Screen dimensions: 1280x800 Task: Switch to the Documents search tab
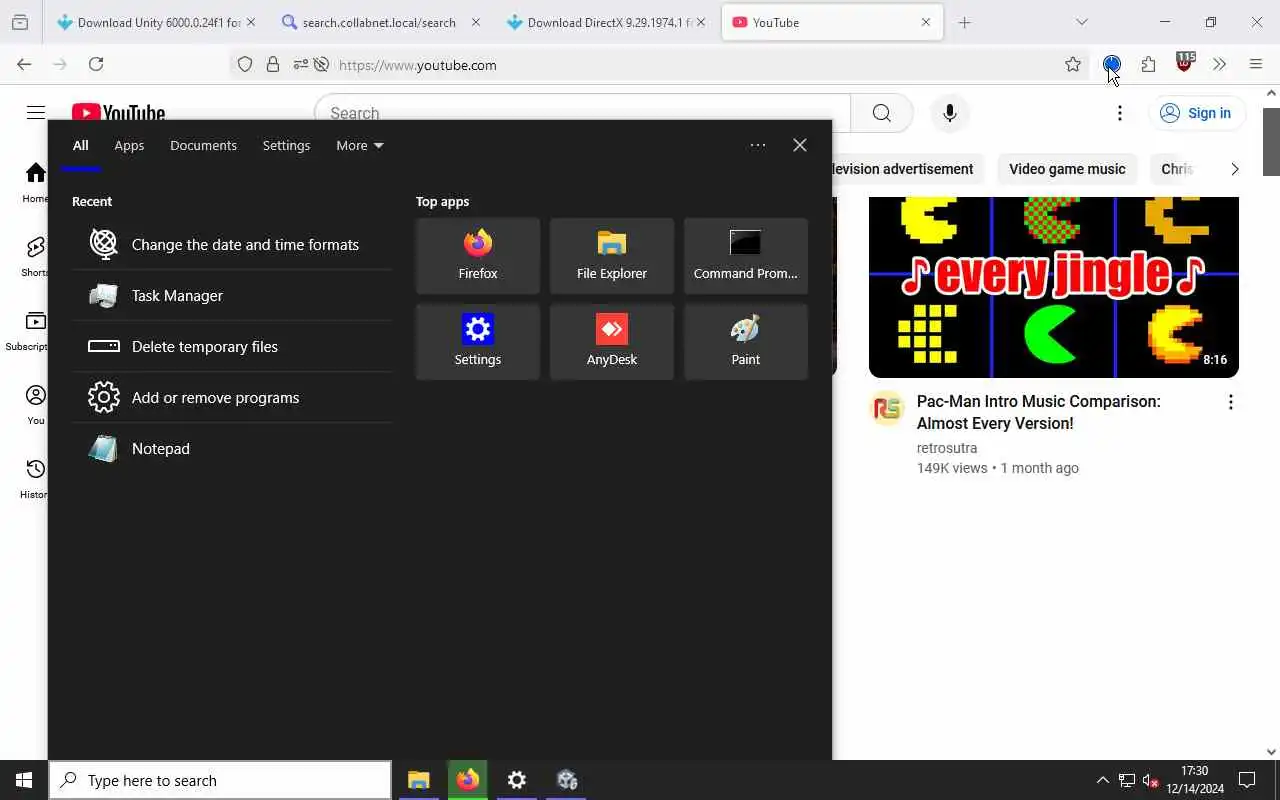203,145
